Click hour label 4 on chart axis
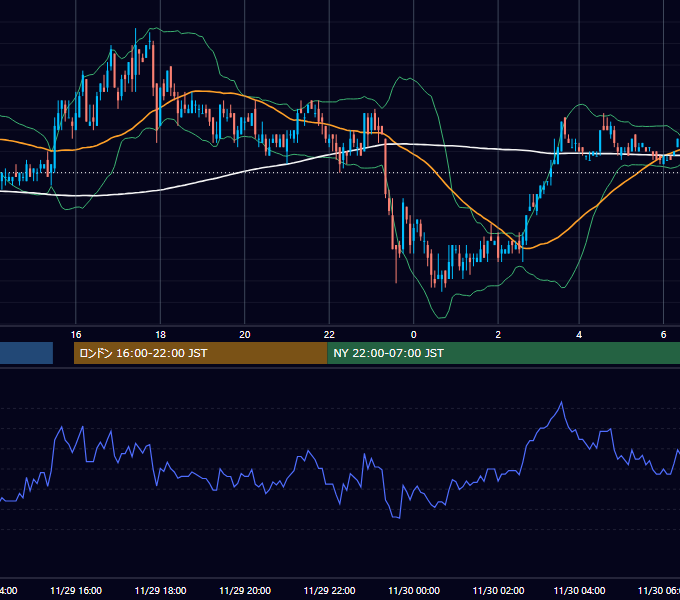Screen dimensions: 680x600 (x=579, y=335)
